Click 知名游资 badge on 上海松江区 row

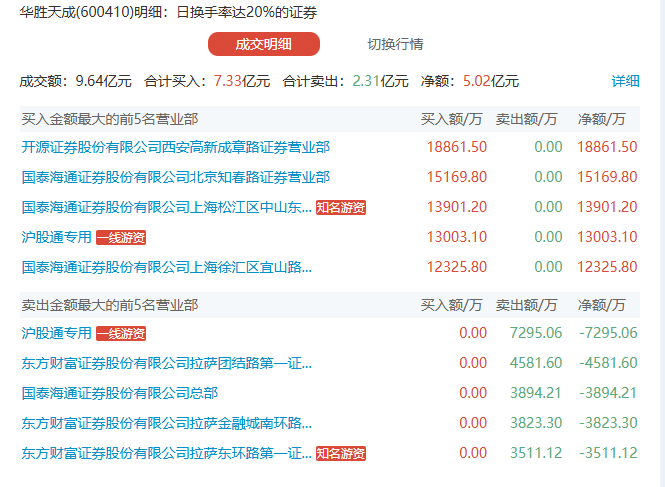(x=341, y=208)
